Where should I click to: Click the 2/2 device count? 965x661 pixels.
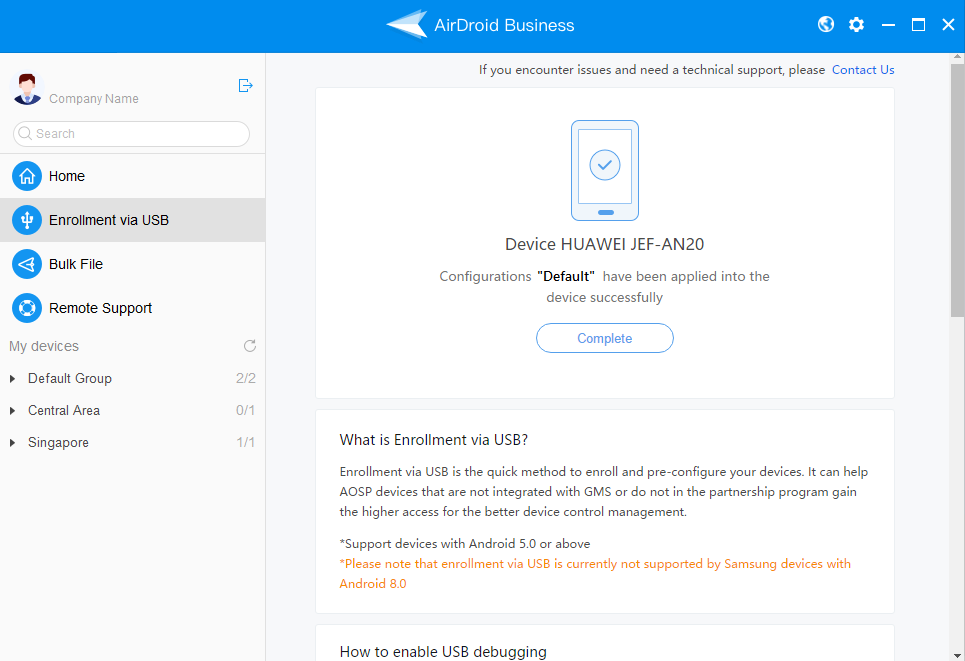(x=246, y=378)
